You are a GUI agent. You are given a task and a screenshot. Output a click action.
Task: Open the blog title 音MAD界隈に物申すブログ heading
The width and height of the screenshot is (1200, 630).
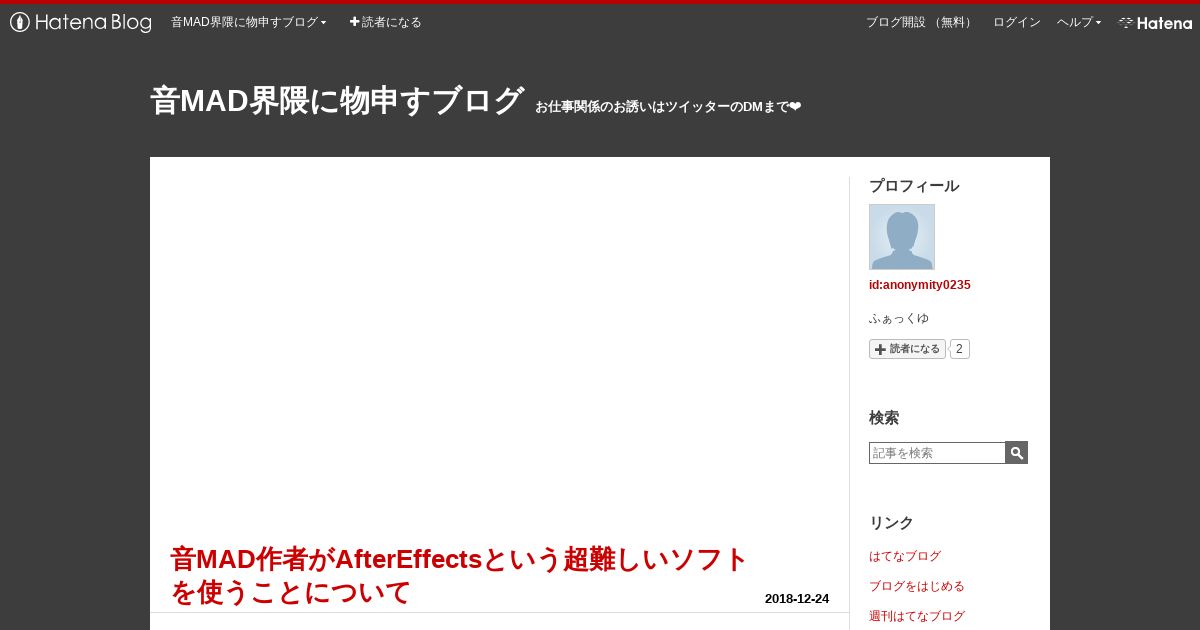(337, 100)
